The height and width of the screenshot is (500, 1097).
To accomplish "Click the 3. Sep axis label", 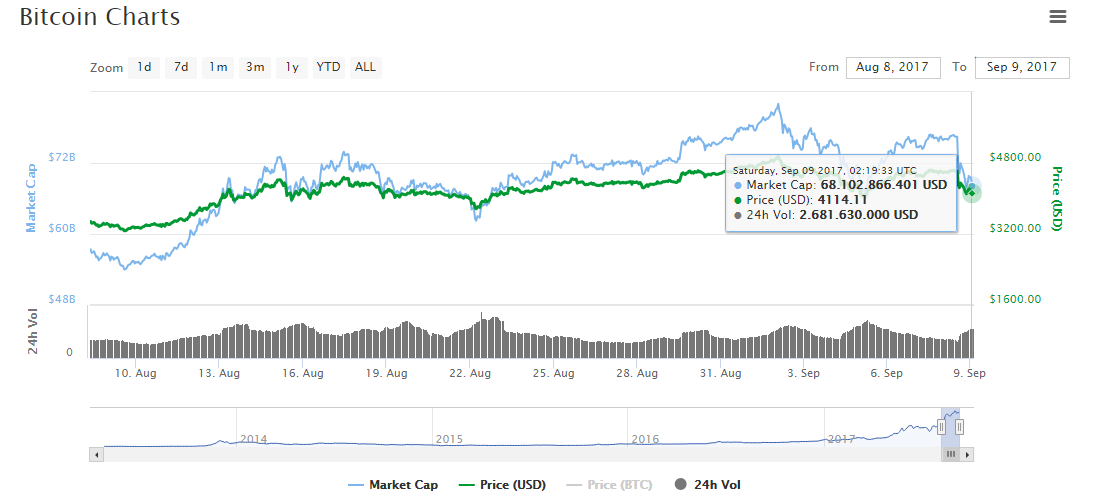I will (803, 373).
